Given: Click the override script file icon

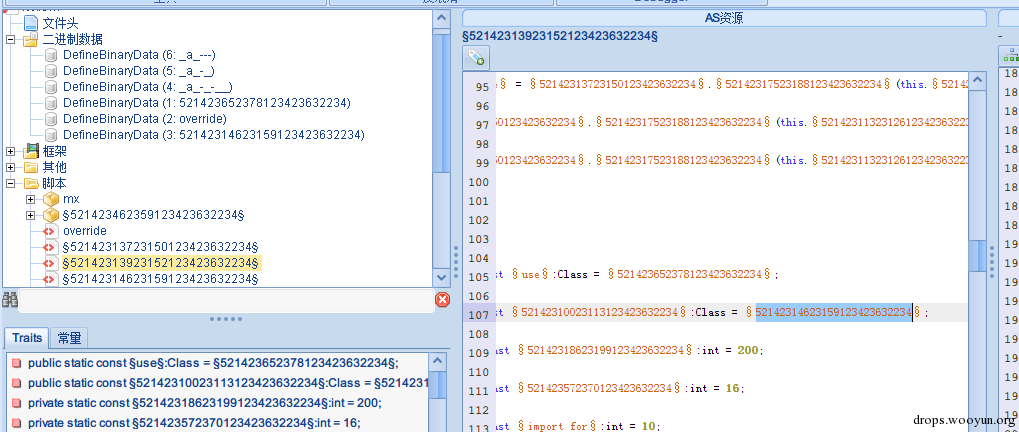Looking at the screenshot, I should (x=51, y=231).
